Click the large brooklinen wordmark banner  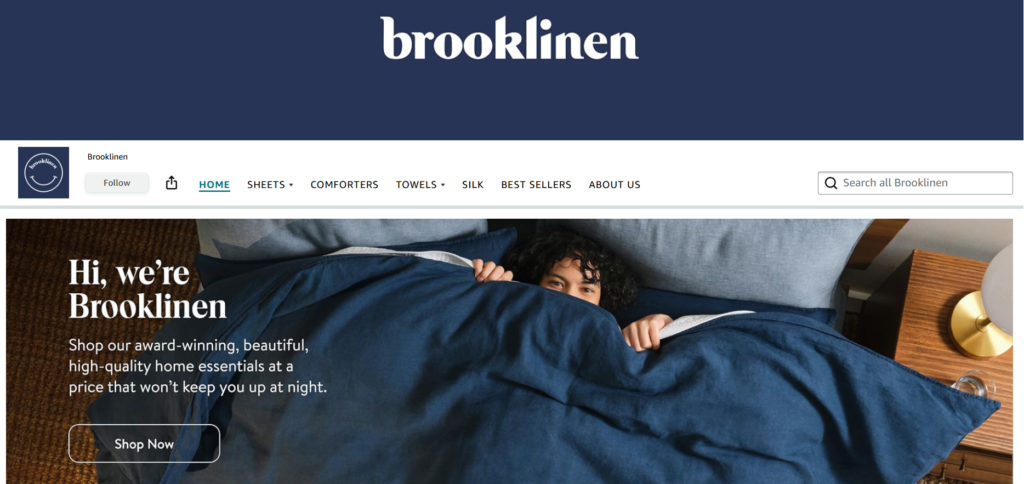point(509,38)
